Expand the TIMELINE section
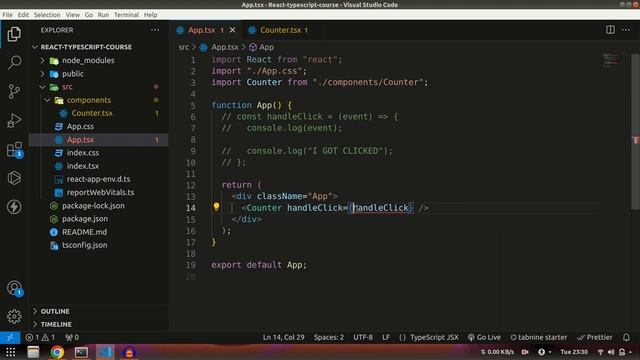 coord(56,324)
